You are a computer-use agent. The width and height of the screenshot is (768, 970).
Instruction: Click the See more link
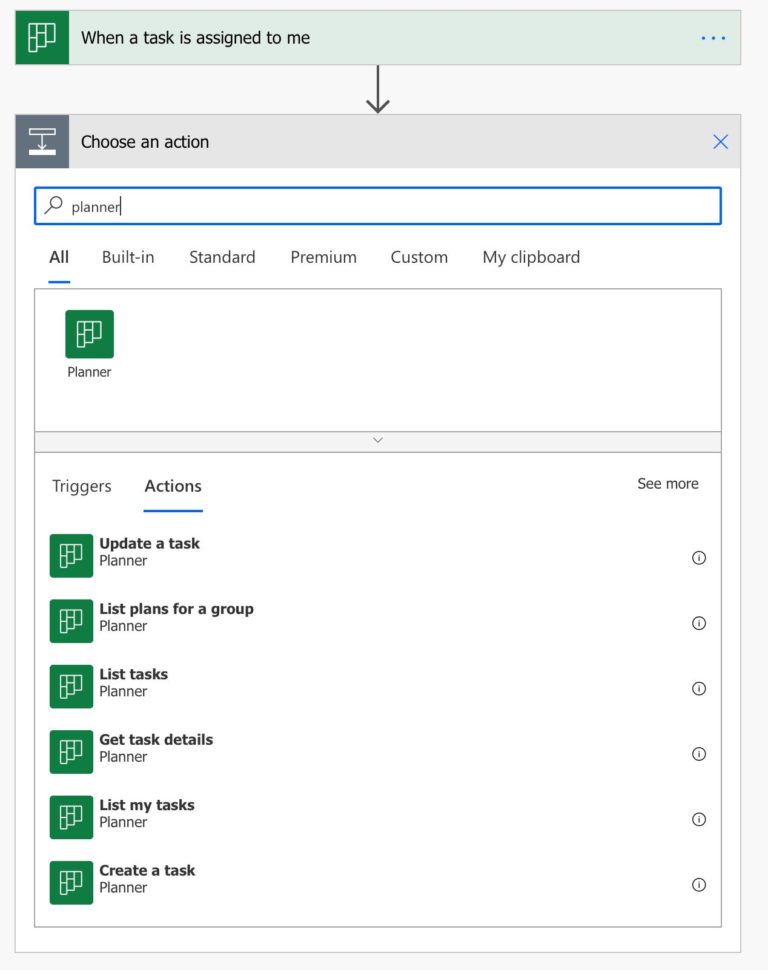point(667,483)
